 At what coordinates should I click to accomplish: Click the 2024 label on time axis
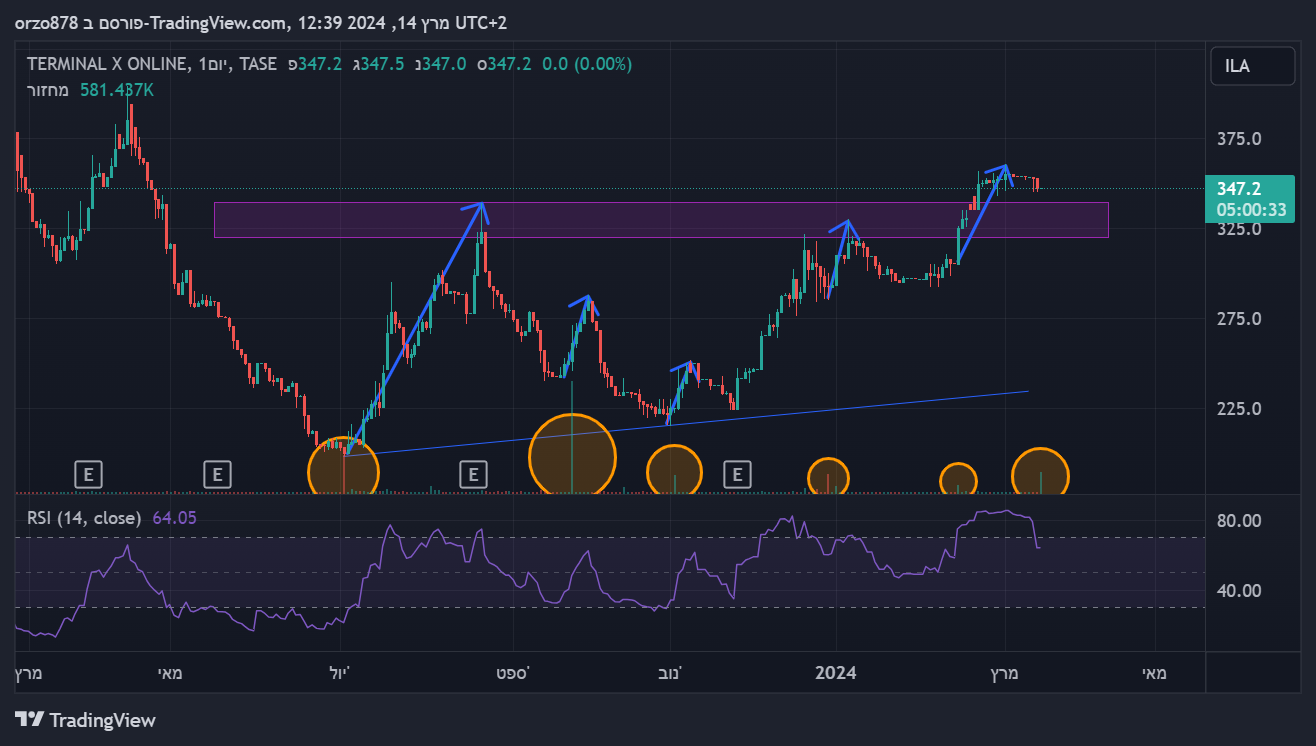(835, 673)
